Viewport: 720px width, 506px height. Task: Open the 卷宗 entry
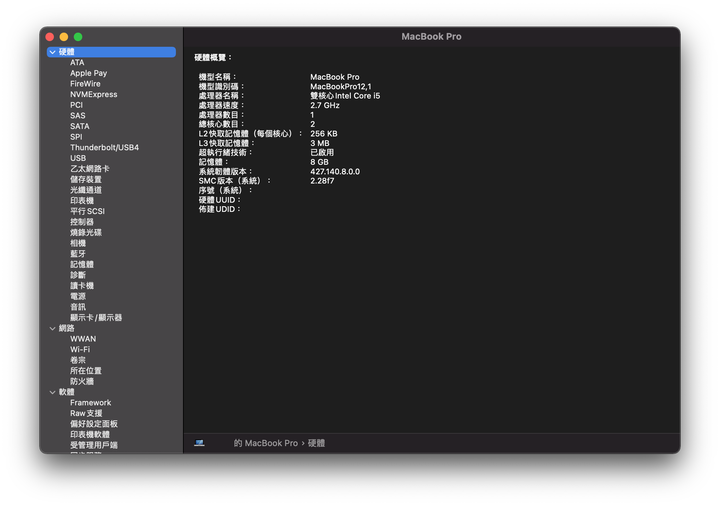point(78,360)
